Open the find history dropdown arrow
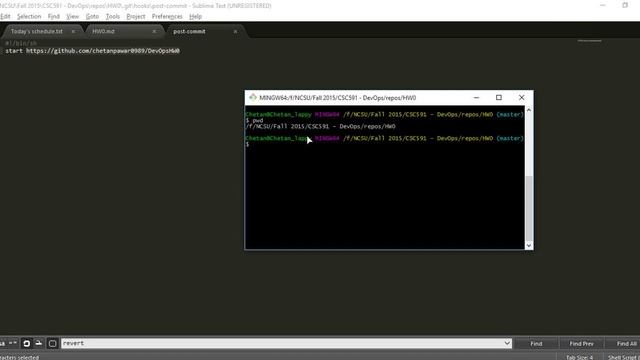 pyautogui.click(x=507, y=343)
